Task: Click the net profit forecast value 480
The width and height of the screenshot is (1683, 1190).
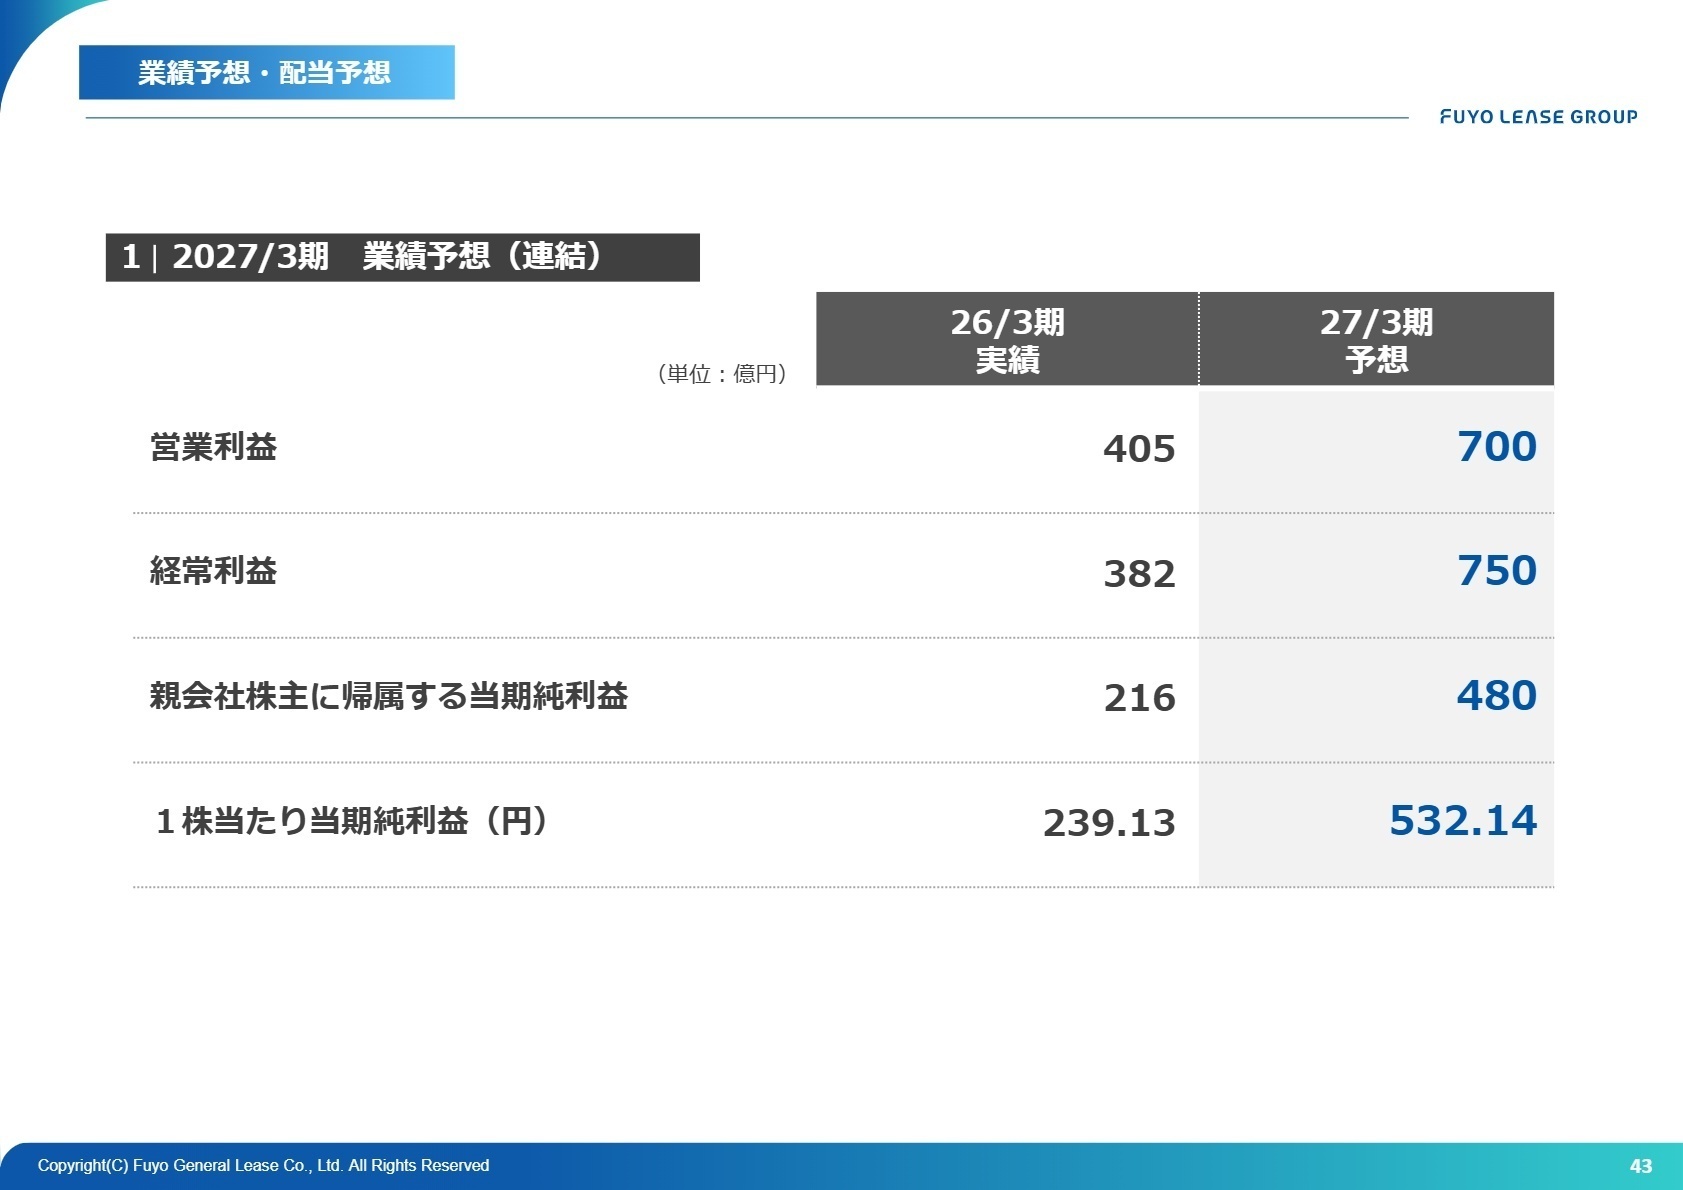Action: coord(1496,695)
